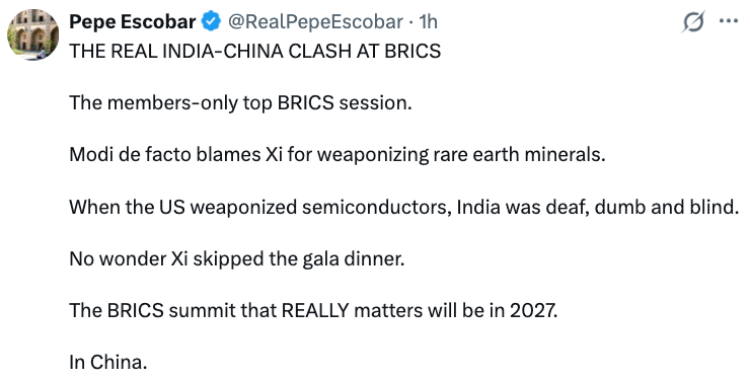Click the number 2027 in the post
The width and height of the screenshot is (750, 379).
pyautogui.click(x=533, y=311)
